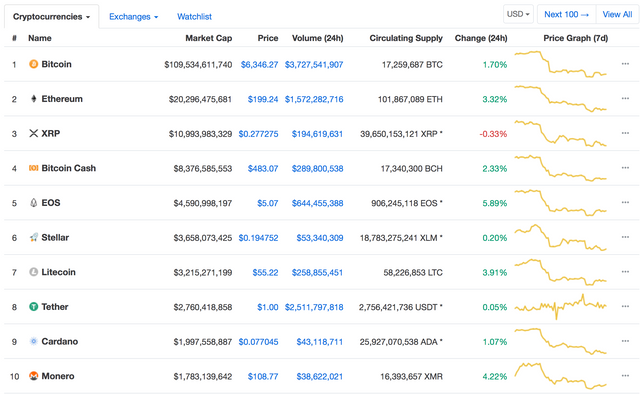Click the Stellar rocket icon
The image size is (640, 394).
point(33,237)
